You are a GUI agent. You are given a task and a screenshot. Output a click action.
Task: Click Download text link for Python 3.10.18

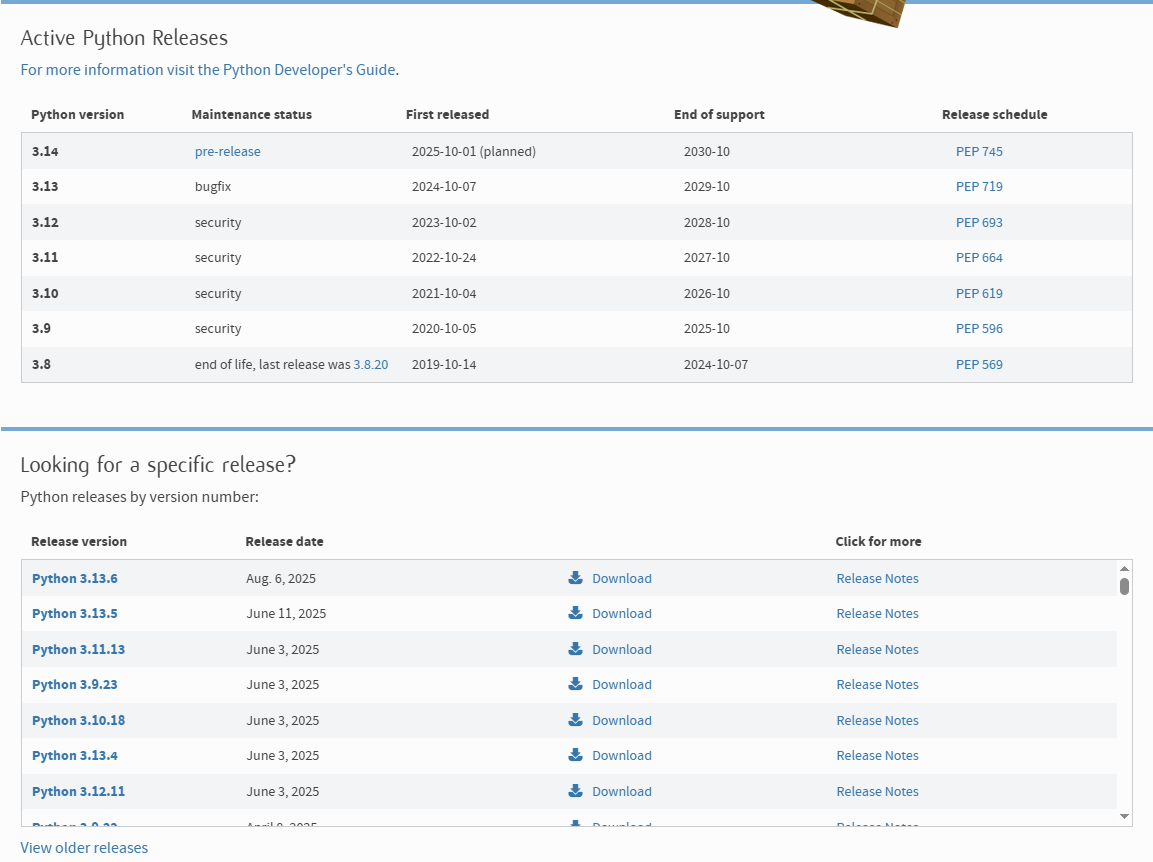coord(621,720)
